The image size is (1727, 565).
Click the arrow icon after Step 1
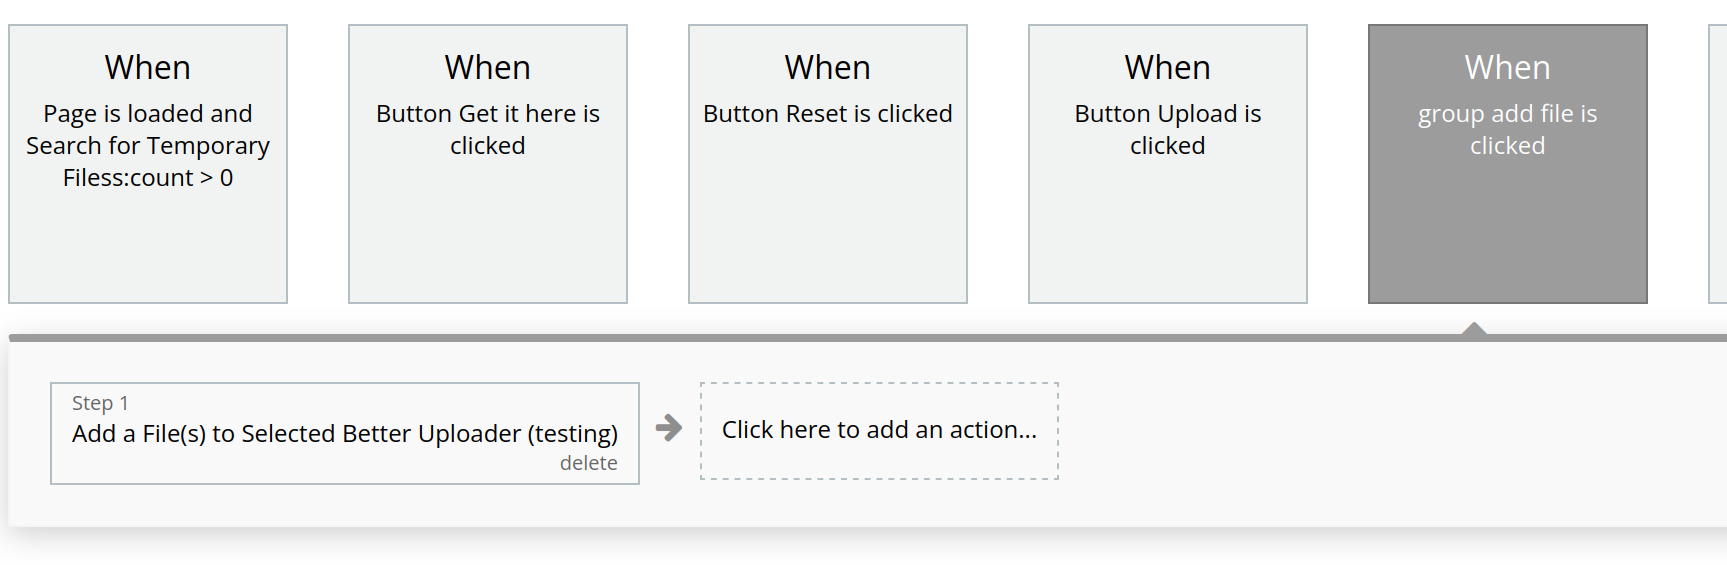[669, 429]
